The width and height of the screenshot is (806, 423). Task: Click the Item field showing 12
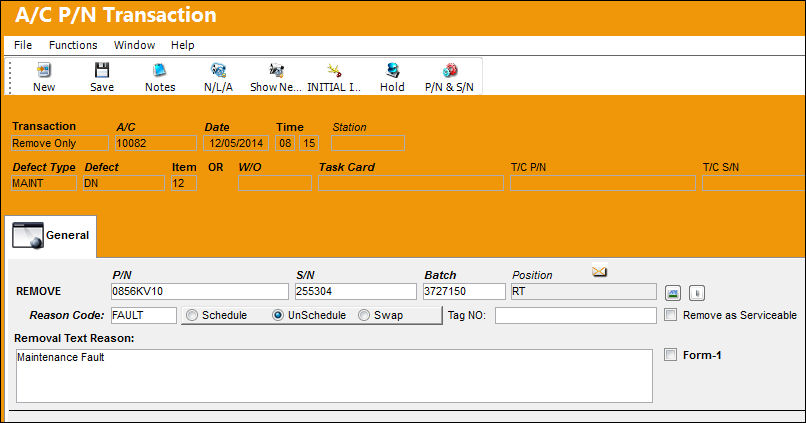[184, 183]
